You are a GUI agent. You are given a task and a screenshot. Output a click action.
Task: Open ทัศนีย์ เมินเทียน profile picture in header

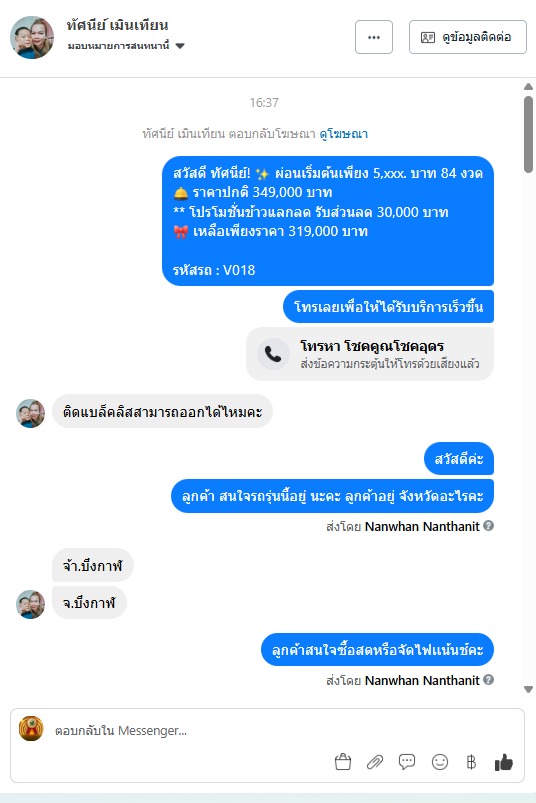click(x=32, y=37)
